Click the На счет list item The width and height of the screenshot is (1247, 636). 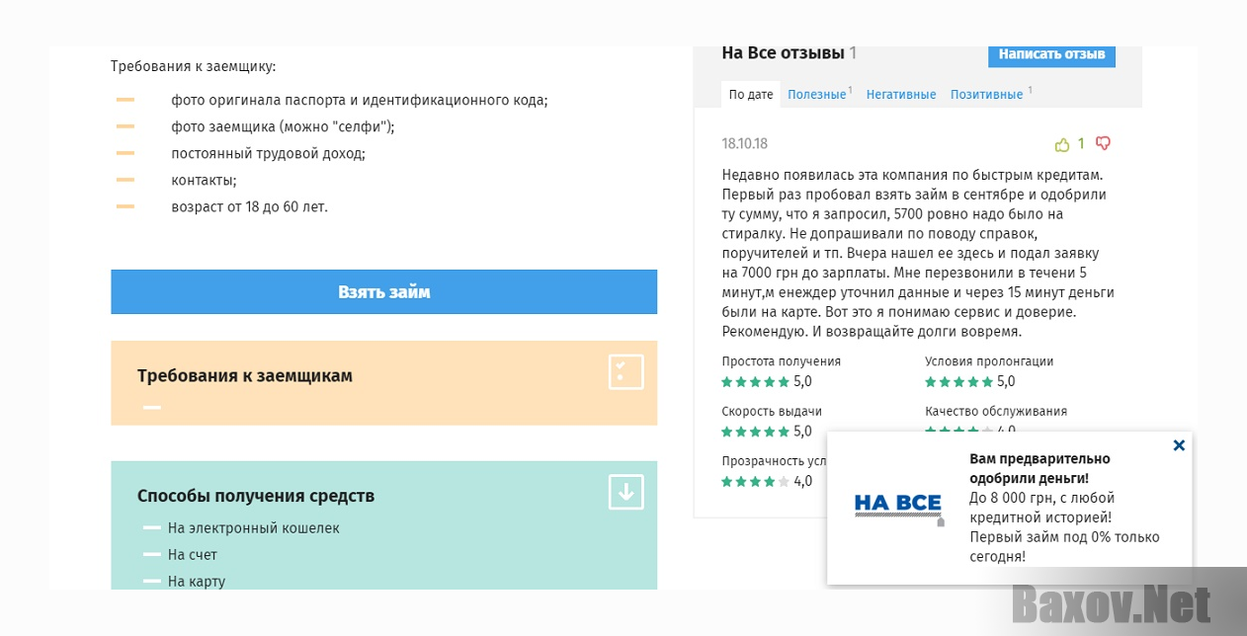click(x=192, y=555)
